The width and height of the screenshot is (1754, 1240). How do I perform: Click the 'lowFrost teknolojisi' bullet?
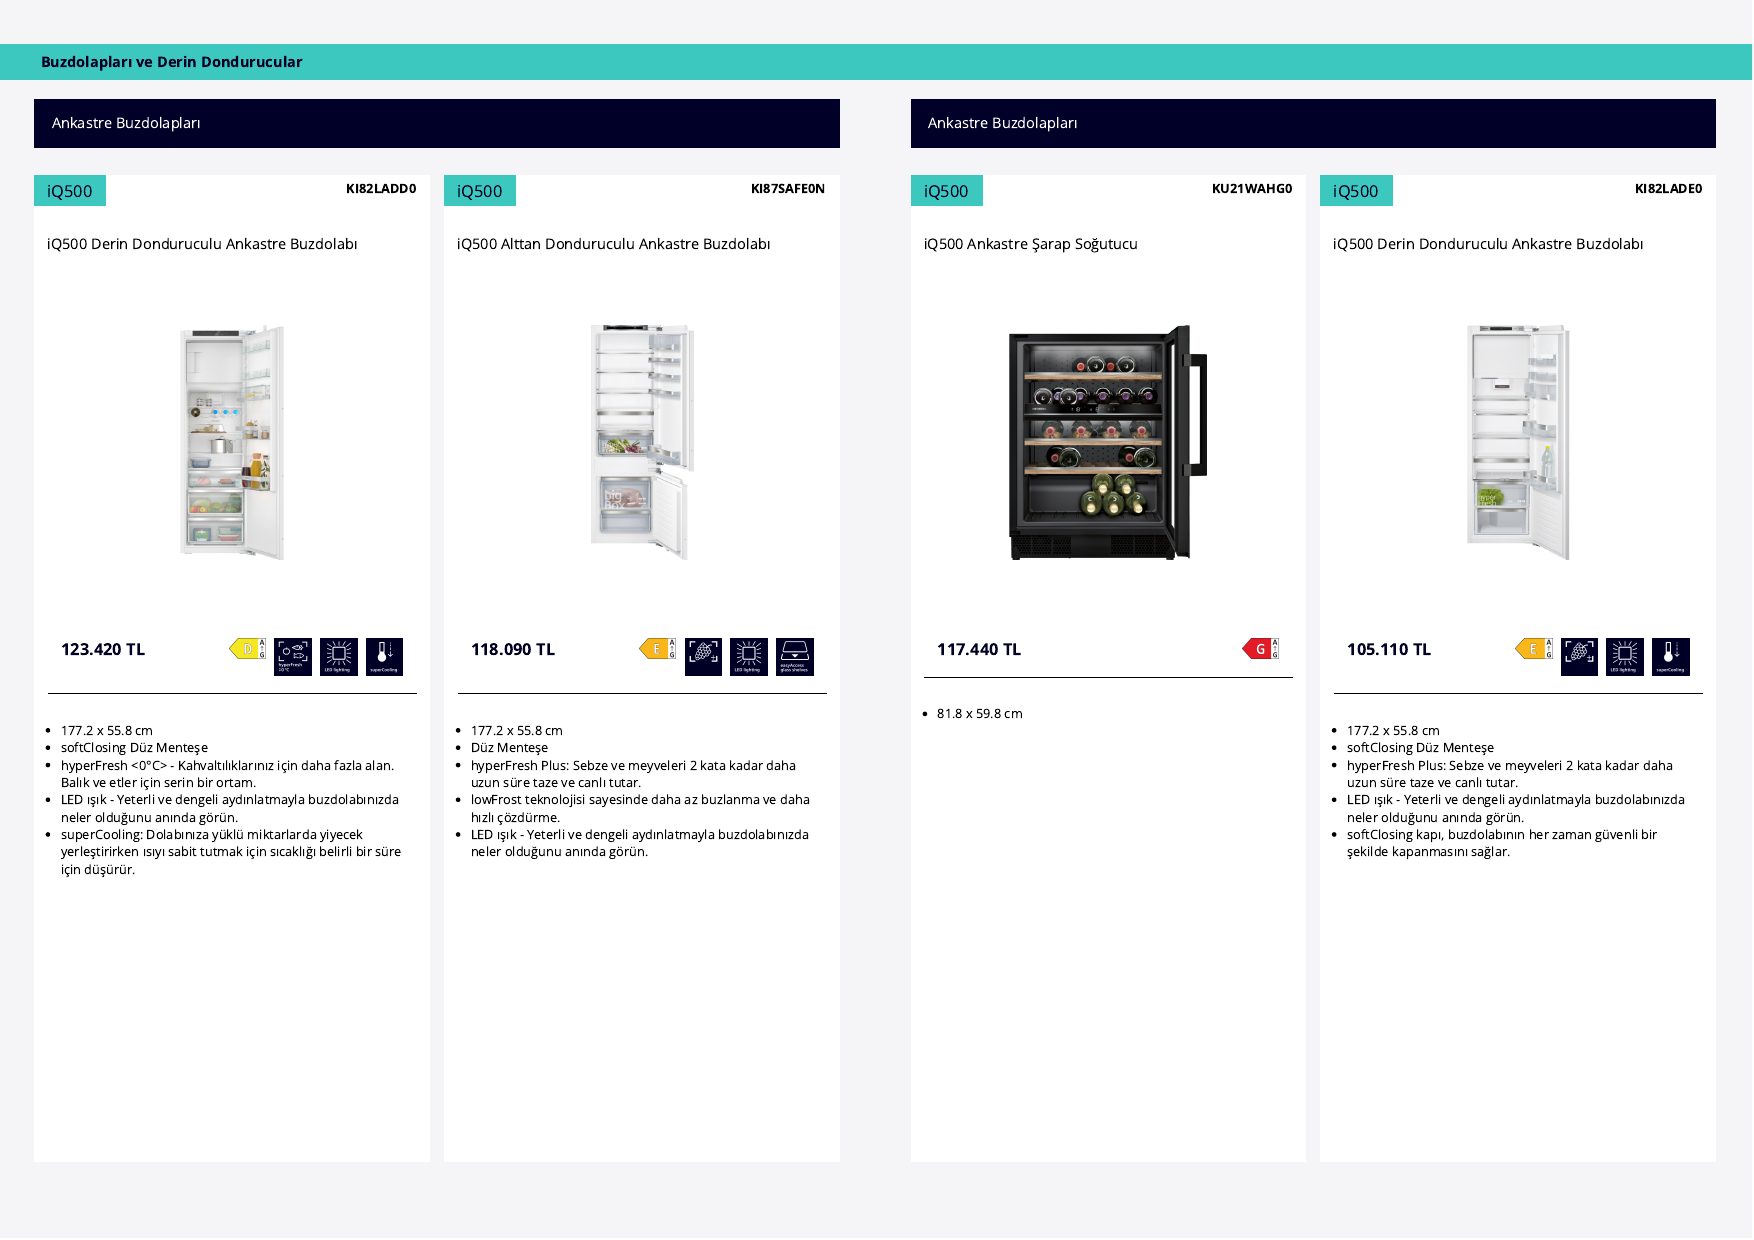point(640,808)
